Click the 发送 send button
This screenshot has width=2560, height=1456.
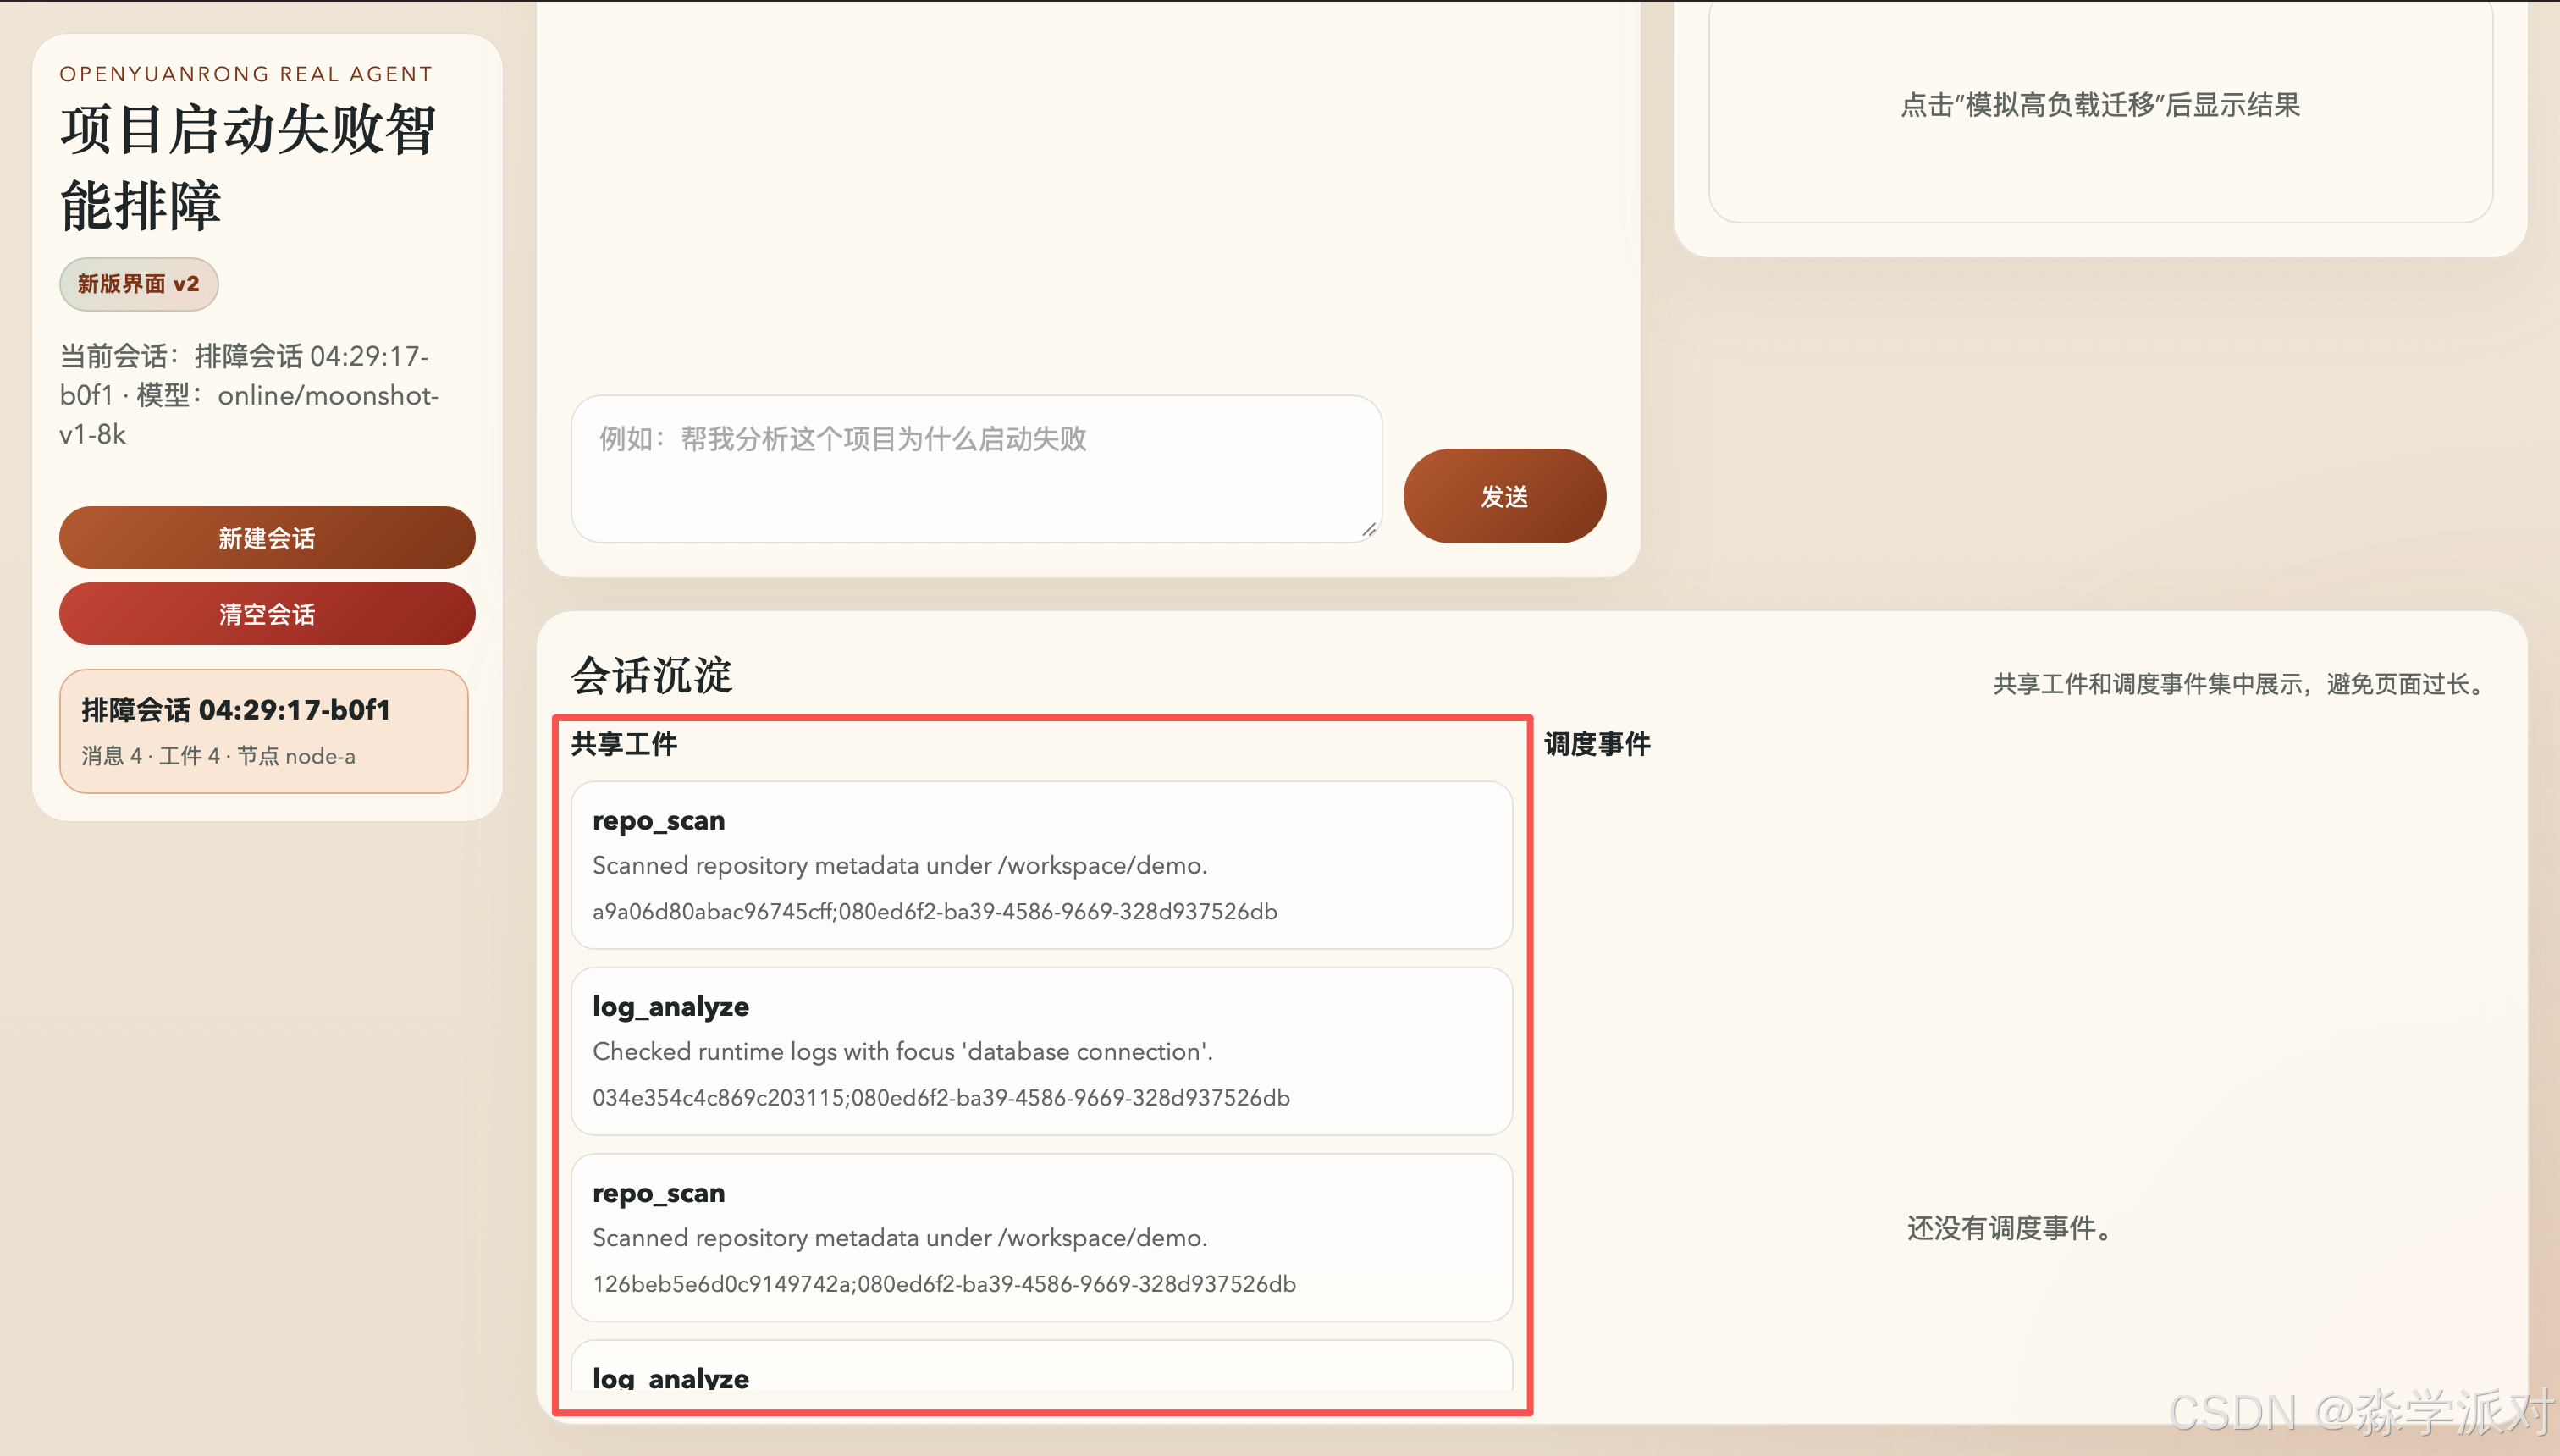[1504, 496]
